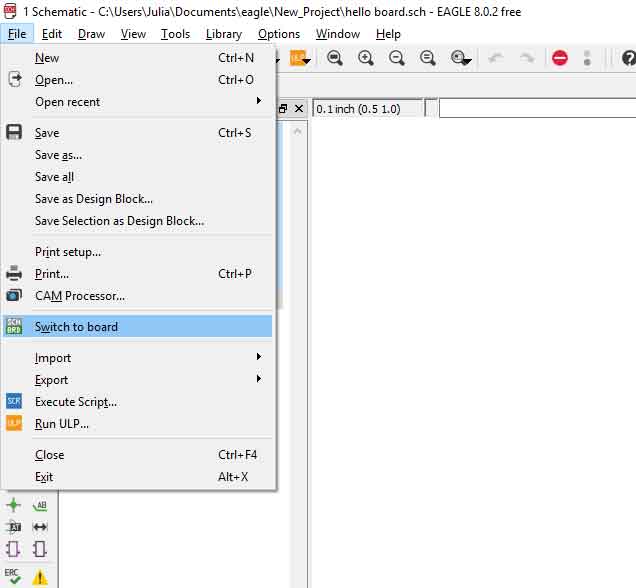The width and height of the screenshot is (636, 588).
Task: Click the '0.1 inch (0.5 1.0)' coordinate display
Action: click(x=367, y=108)
